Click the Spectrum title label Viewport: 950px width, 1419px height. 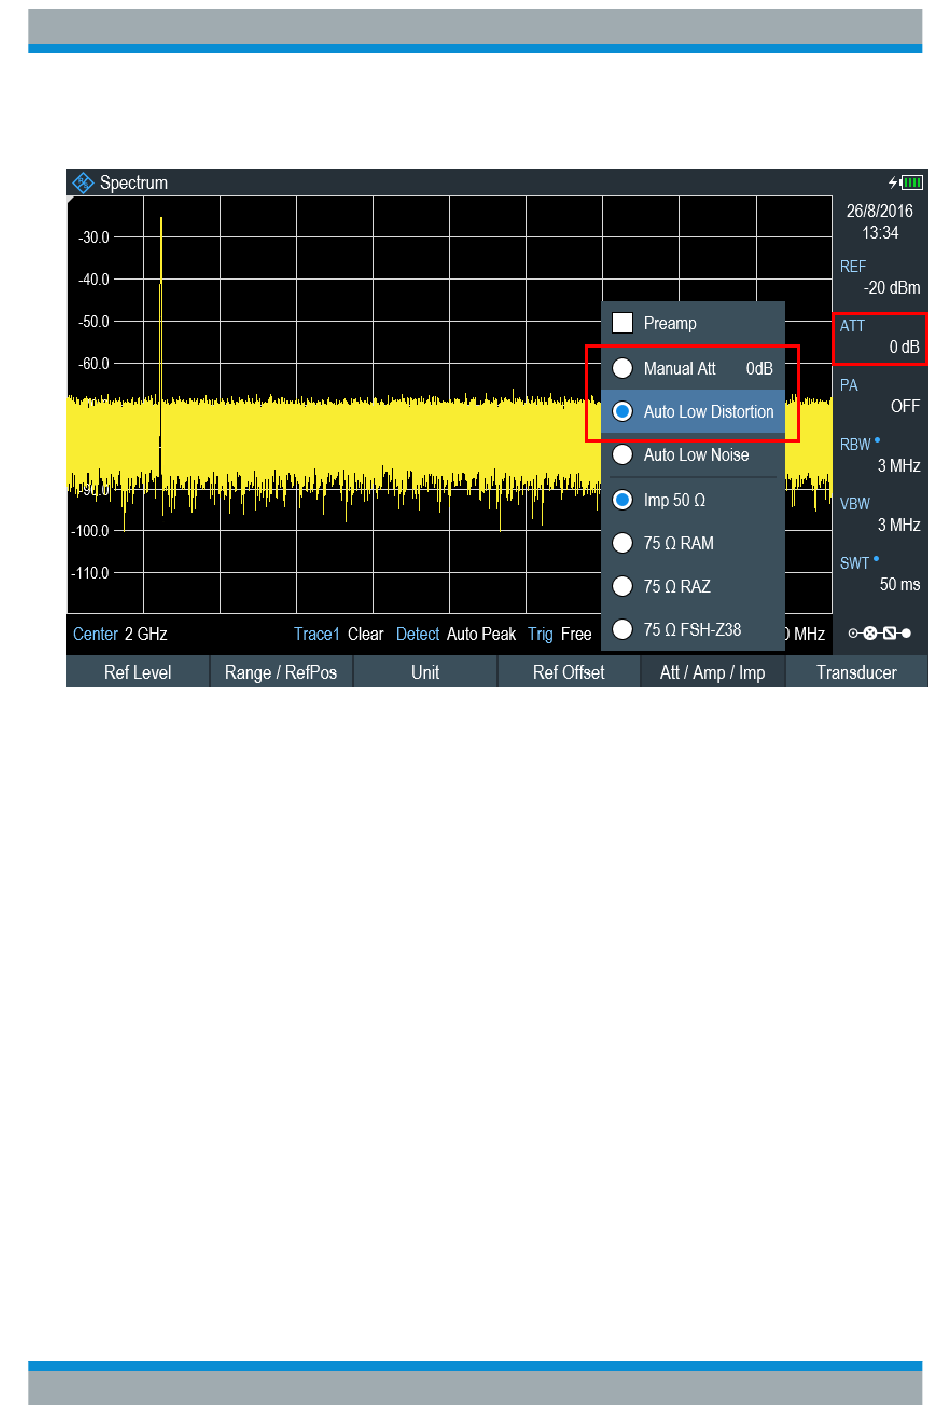point(134,183)
